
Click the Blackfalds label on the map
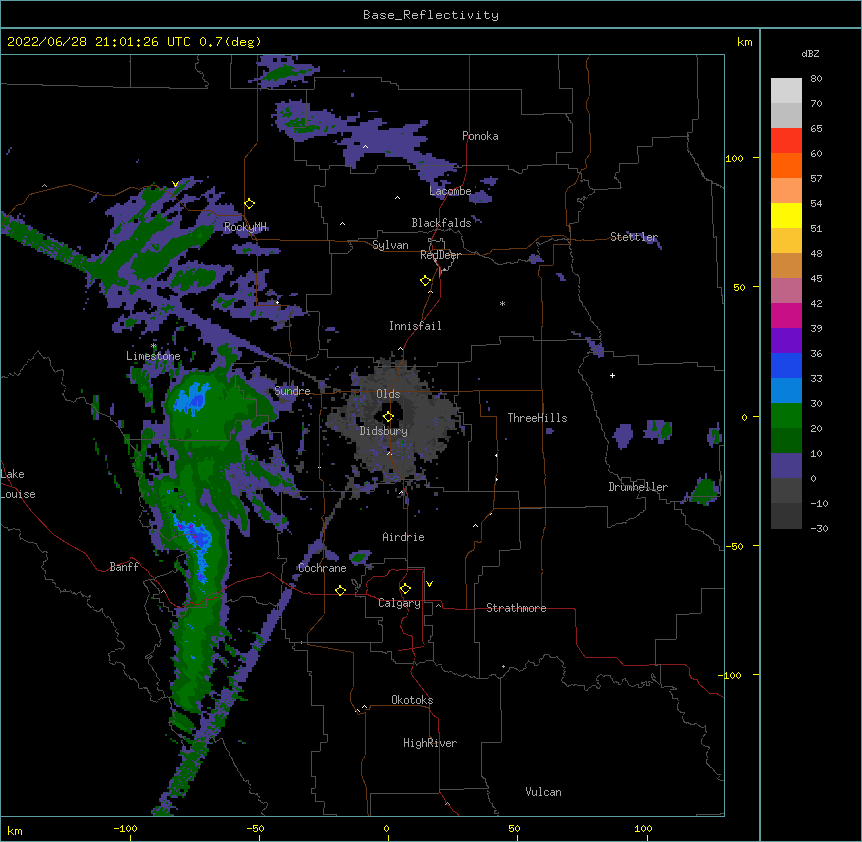[441, 223]
